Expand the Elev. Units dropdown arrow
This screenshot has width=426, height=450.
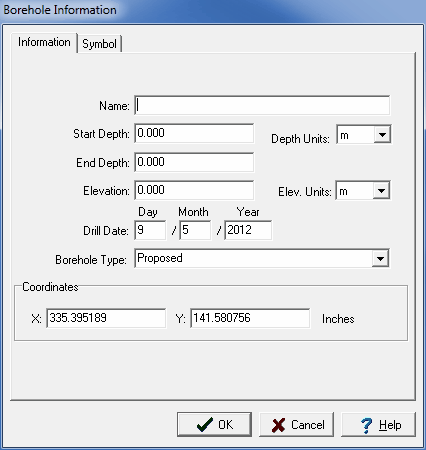381,191
